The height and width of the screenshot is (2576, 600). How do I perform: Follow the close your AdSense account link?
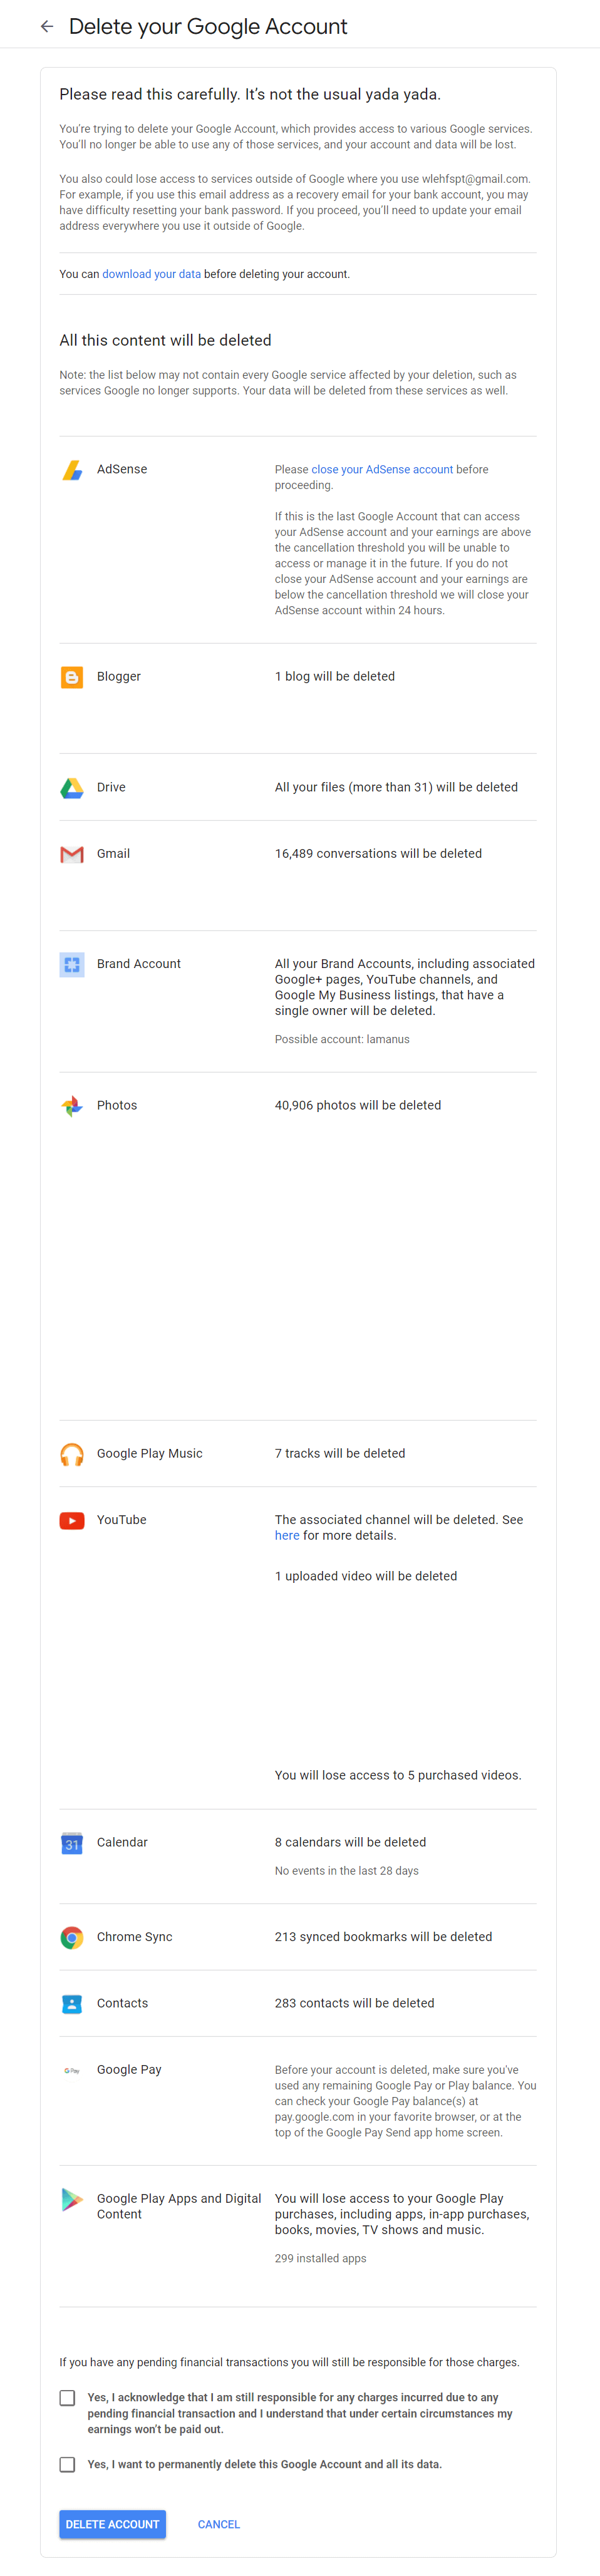click(x=382, y=470)
